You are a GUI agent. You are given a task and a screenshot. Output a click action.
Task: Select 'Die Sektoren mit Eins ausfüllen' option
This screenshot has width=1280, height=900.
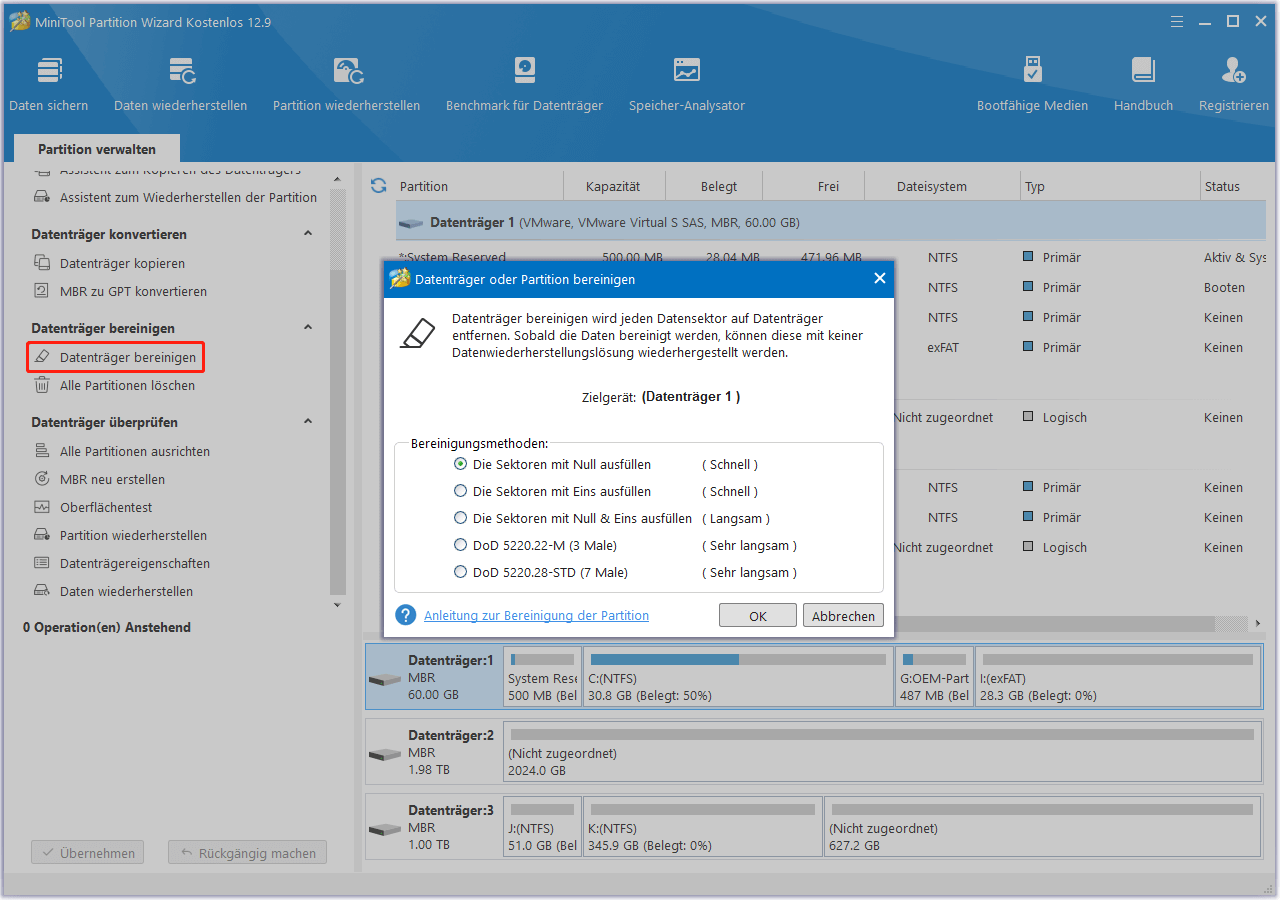(x=552, y=491)
